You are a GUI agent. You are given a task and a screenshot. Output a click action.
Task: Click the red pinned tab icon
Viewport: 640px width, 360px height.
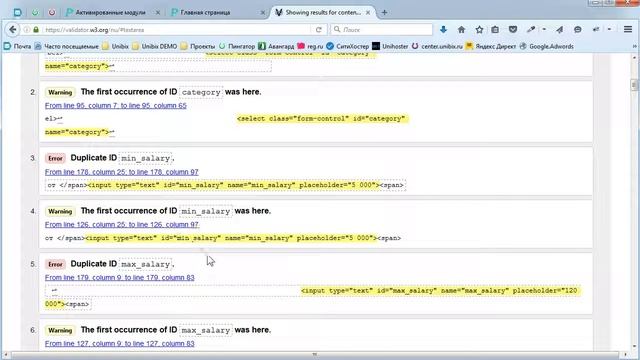coord(52,13)
